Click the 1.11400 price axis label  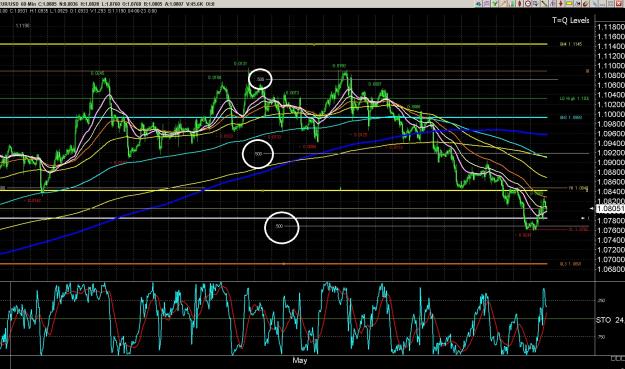click(x=611, y=47)
